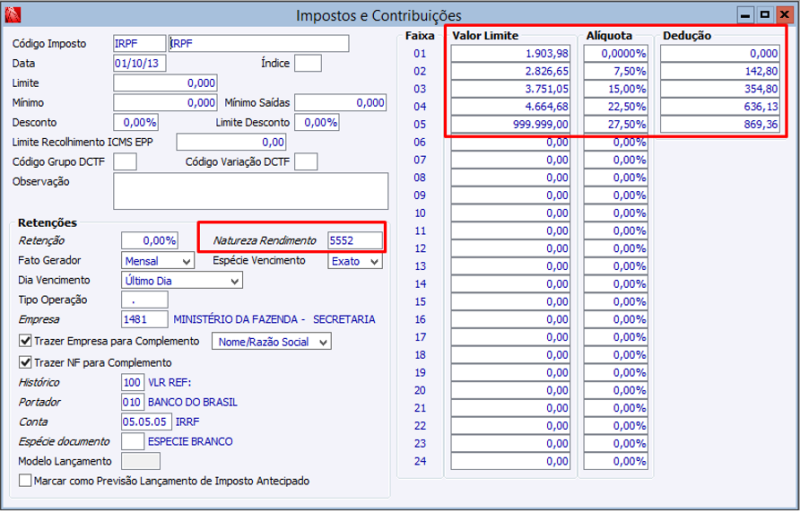Click the red application icon in title bar
Viewport: 800px width, 513px height.
pyautogui.click(x=13, y=15)
